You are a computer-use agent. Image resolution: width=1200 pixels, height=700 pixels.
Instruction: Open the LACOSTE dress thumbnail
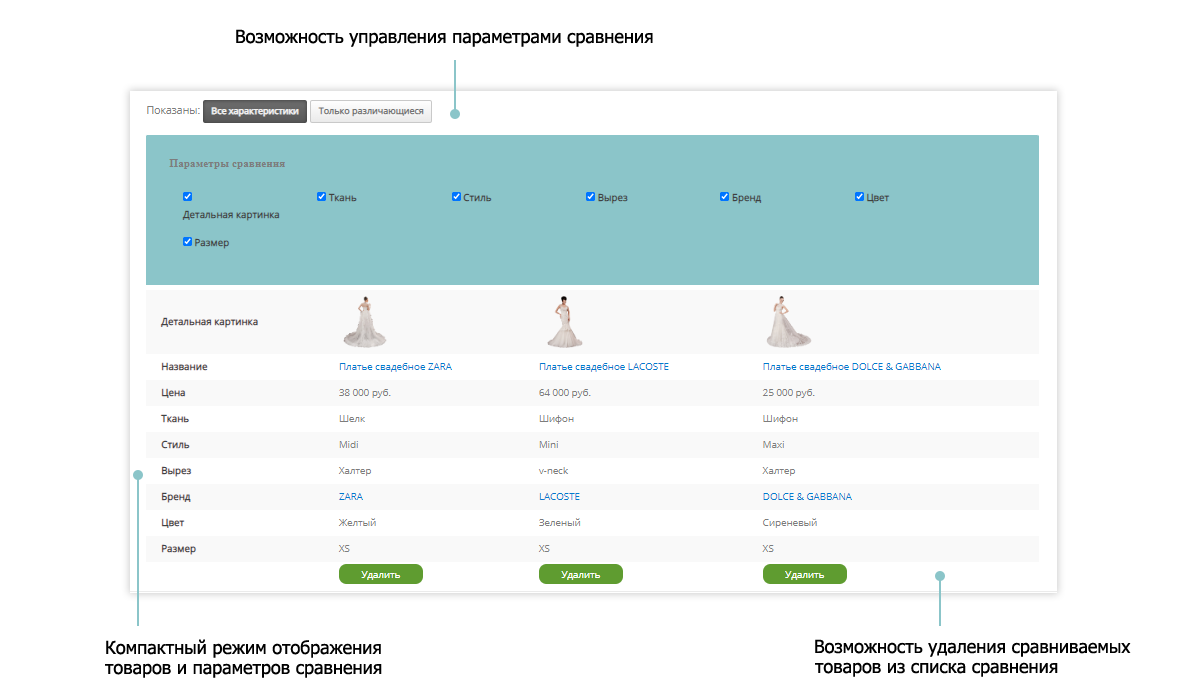(564, 322)
